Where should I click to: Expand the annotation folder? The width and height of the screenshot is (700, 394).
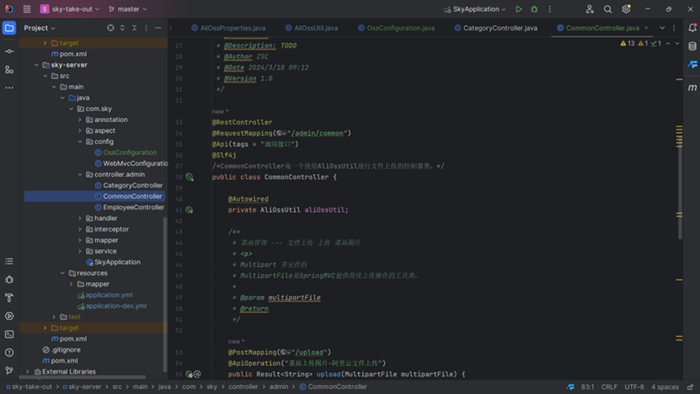point(80,120)
